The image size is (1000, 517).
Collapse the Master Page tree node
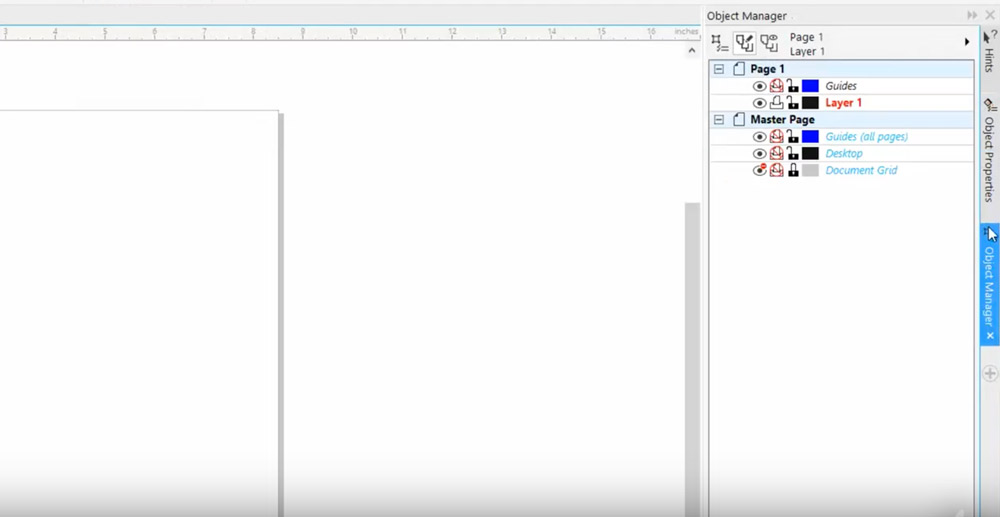(x=719, y=120)
